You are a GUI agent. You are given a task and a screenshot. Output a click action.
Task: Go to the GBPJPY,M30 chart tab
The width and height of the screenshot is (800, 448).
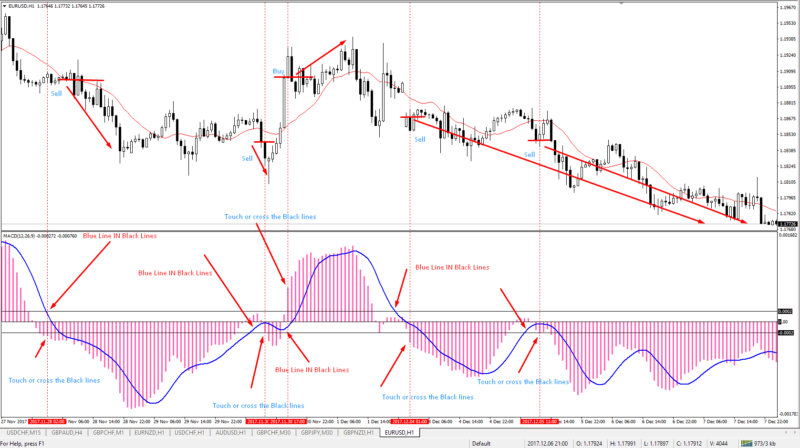point(316,433)
